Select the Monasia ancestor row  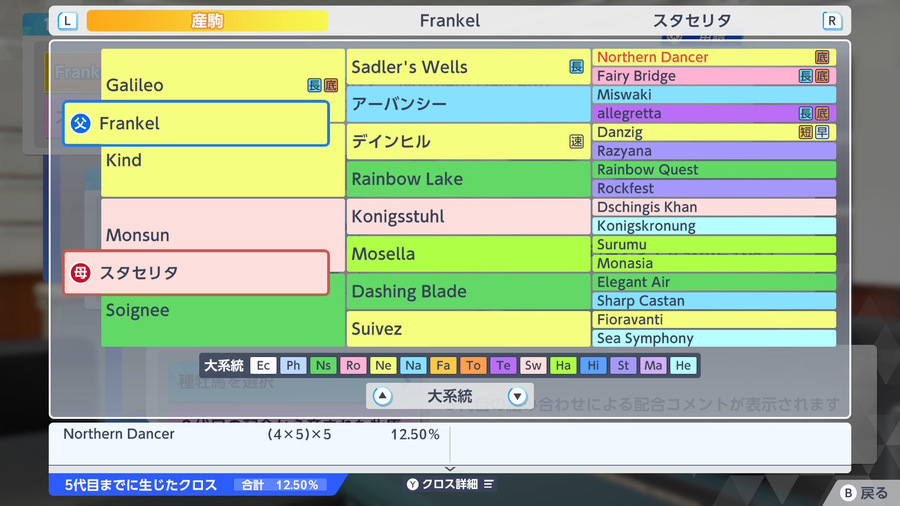[714, 263]
